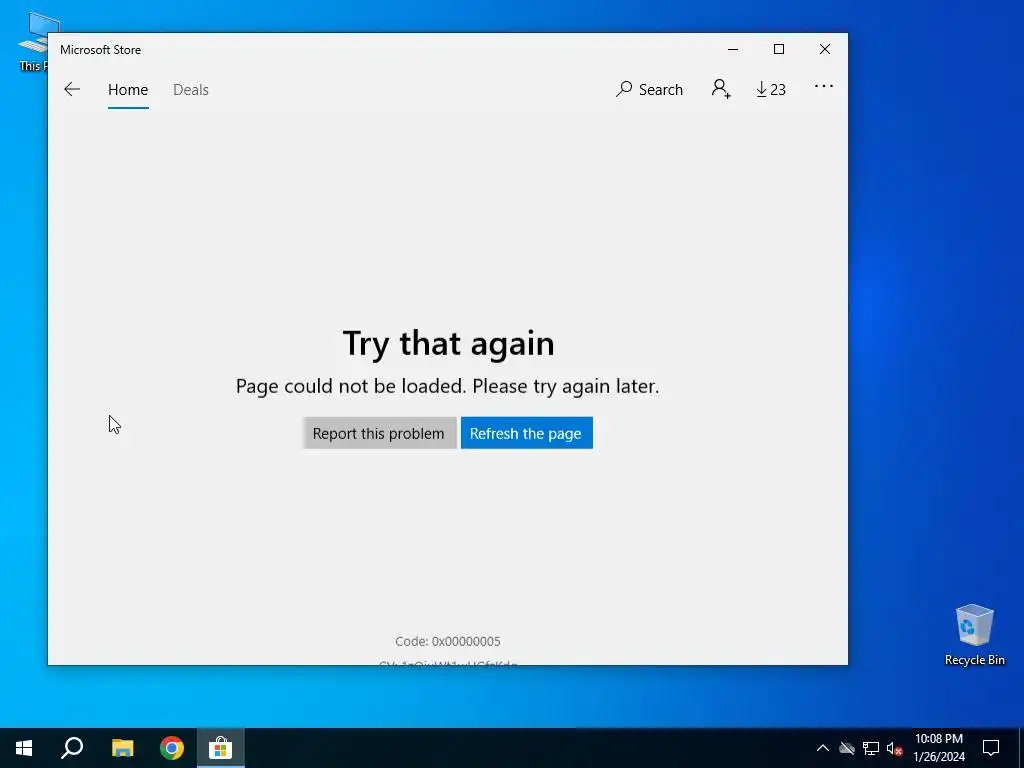Select the Recycle Bin desktop icon
Screen dimensions: 1024x768
(x=974, y=635)
